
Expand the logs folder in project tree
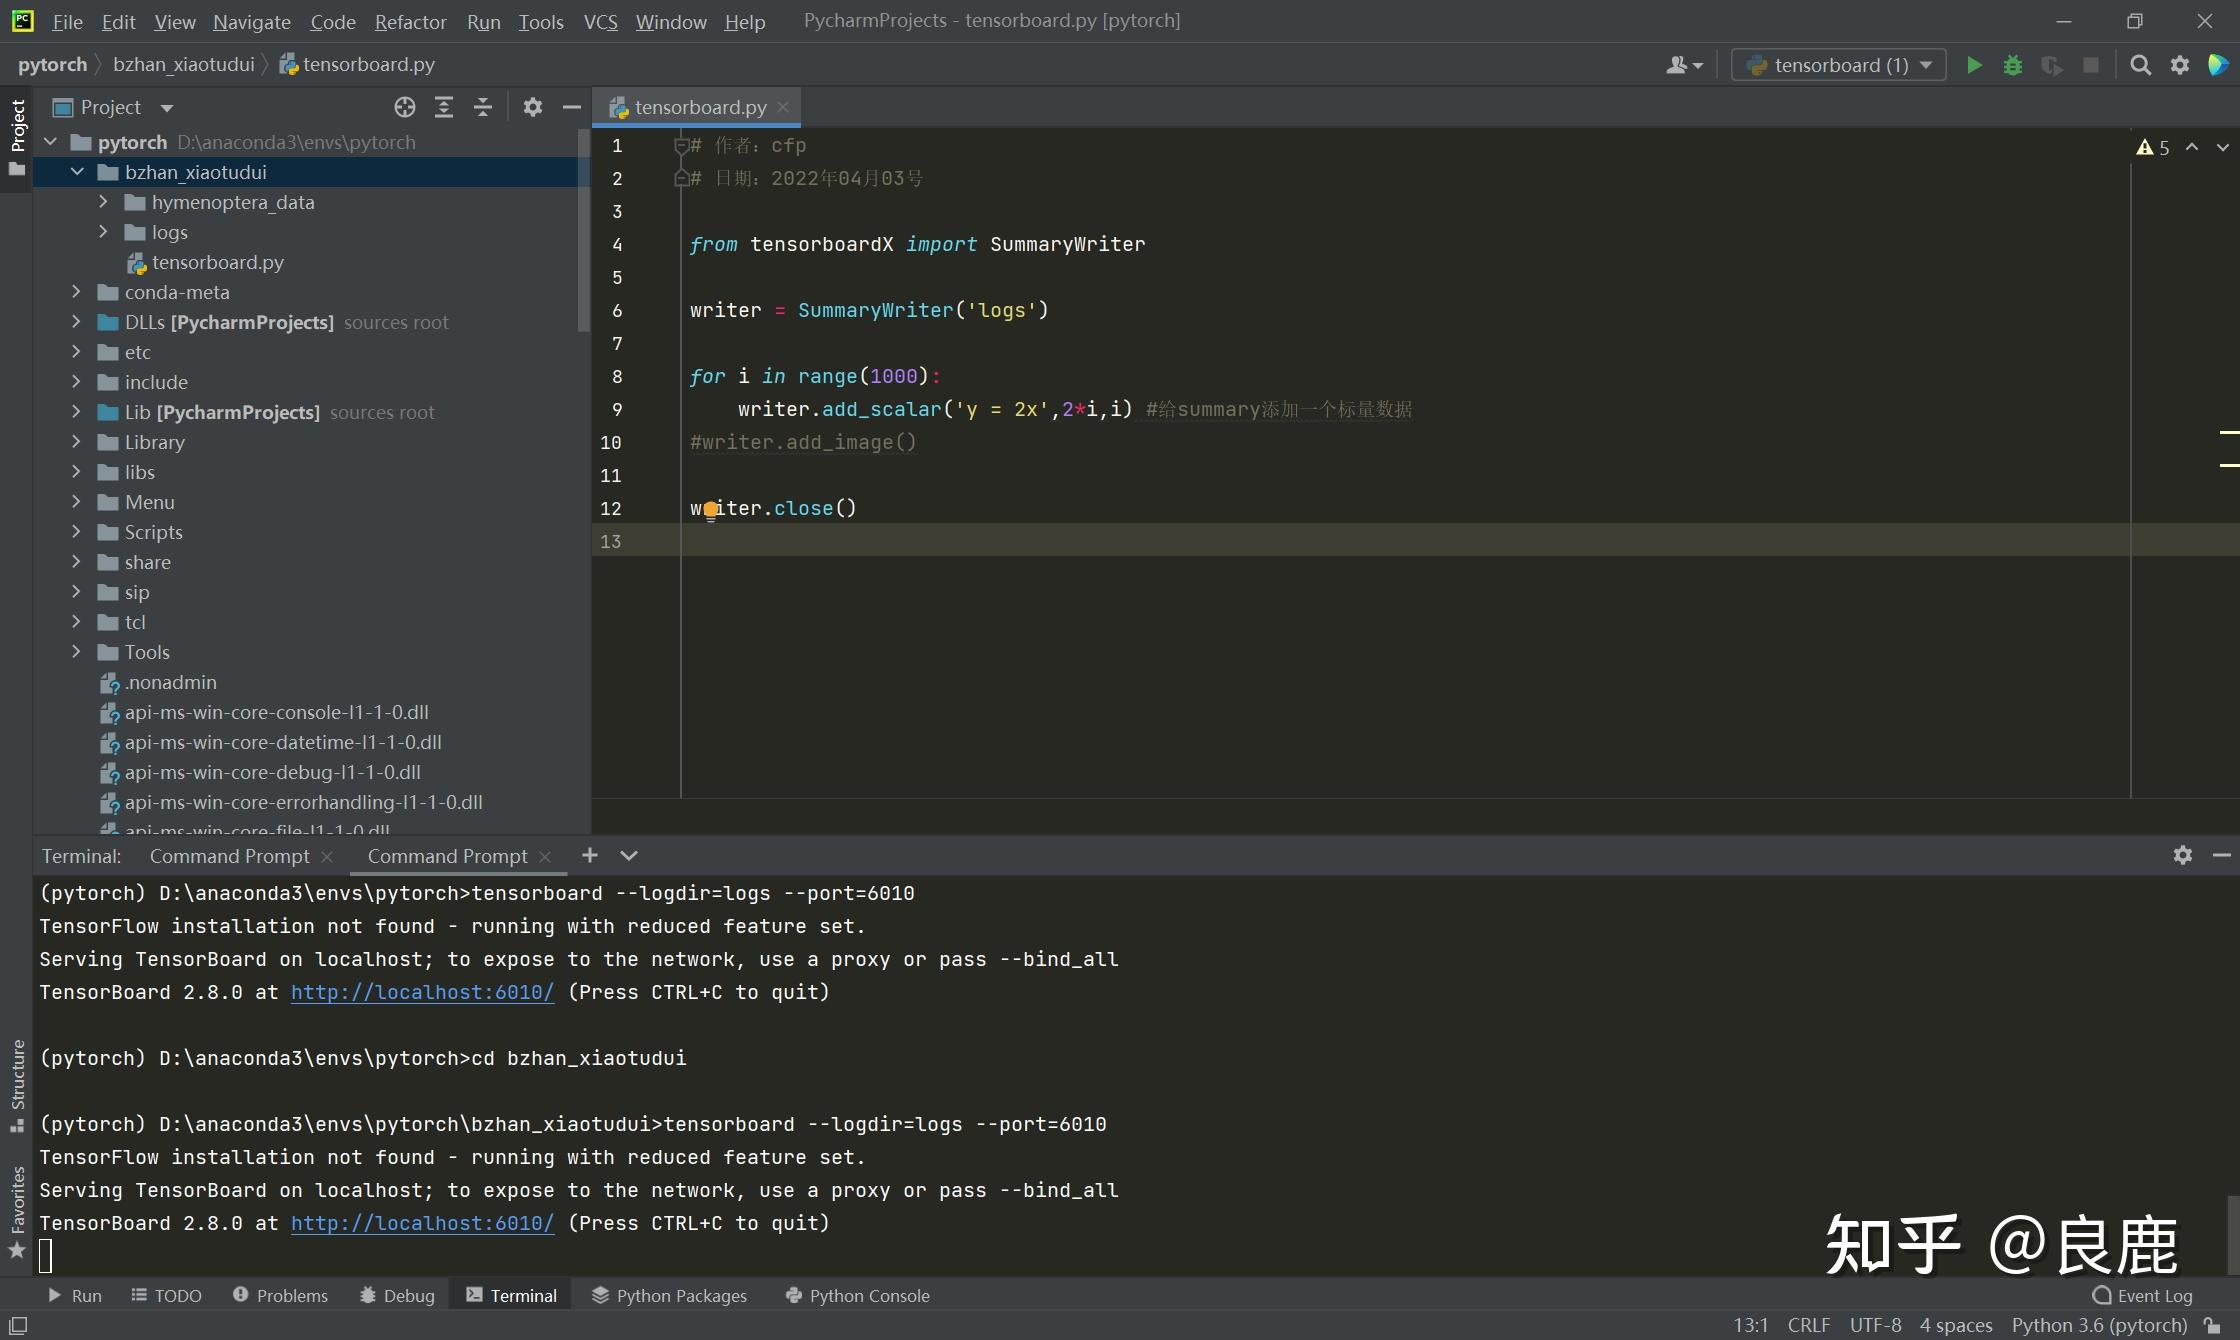point(100,231)
